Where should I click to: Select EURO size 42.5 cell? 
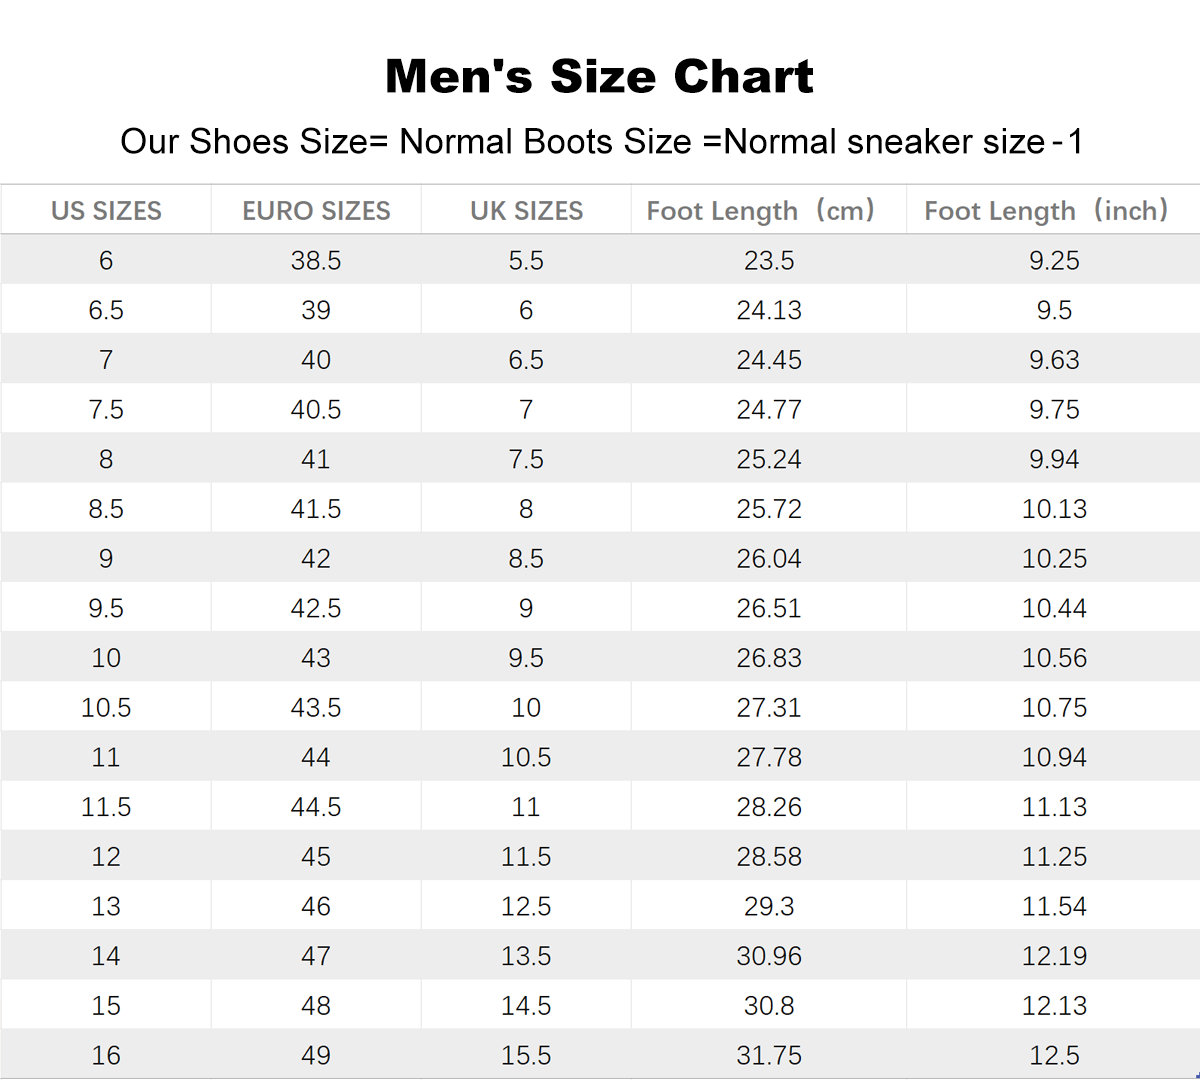click(x=316, y=609)
